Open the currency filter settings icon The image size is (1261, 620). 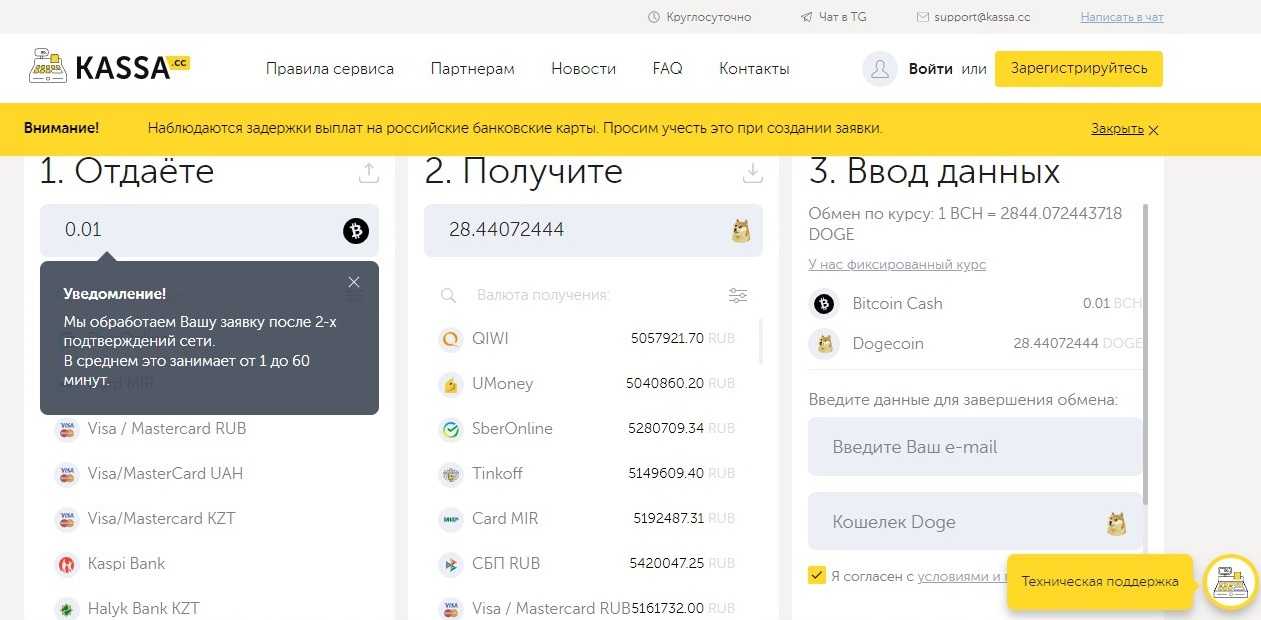[738, 295]
